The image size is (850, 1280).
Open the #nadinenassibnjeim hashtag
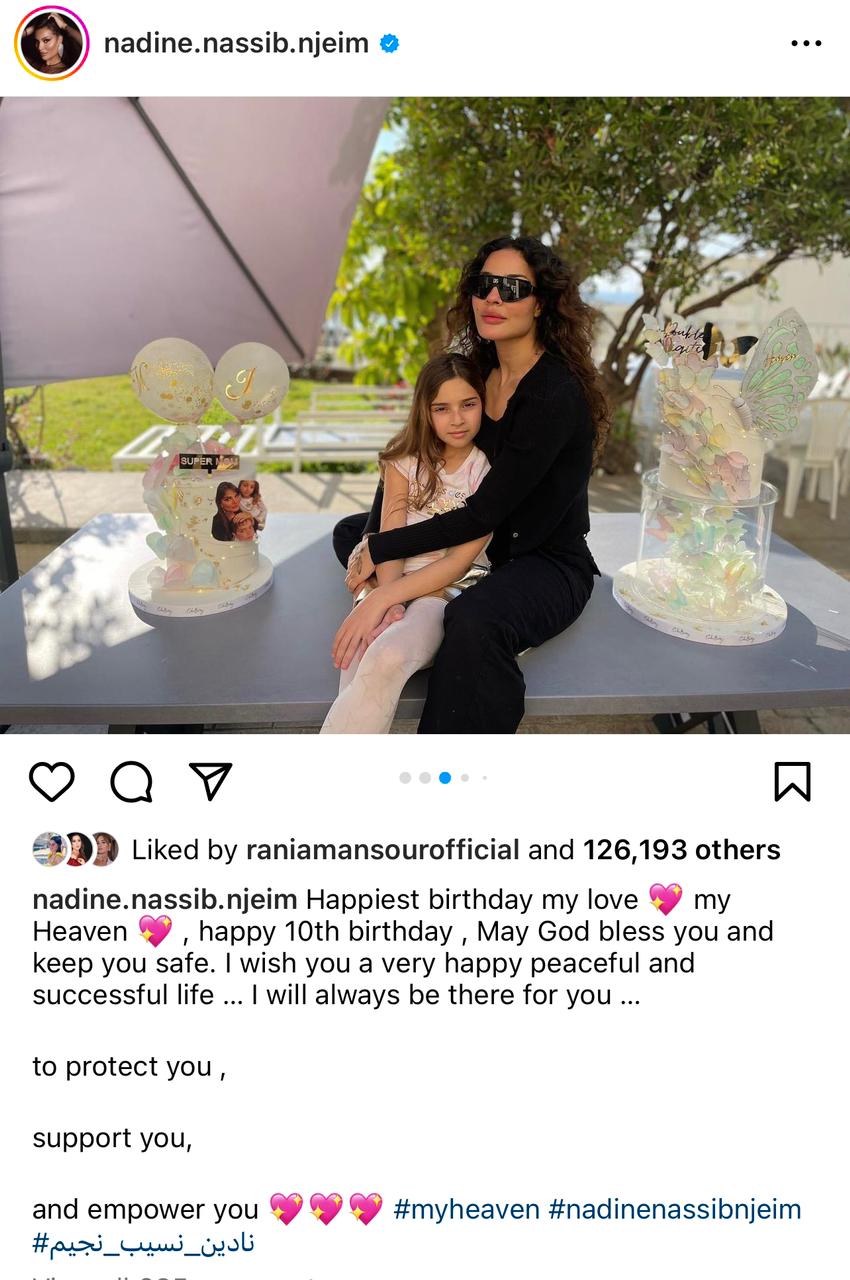(675, 1209)
